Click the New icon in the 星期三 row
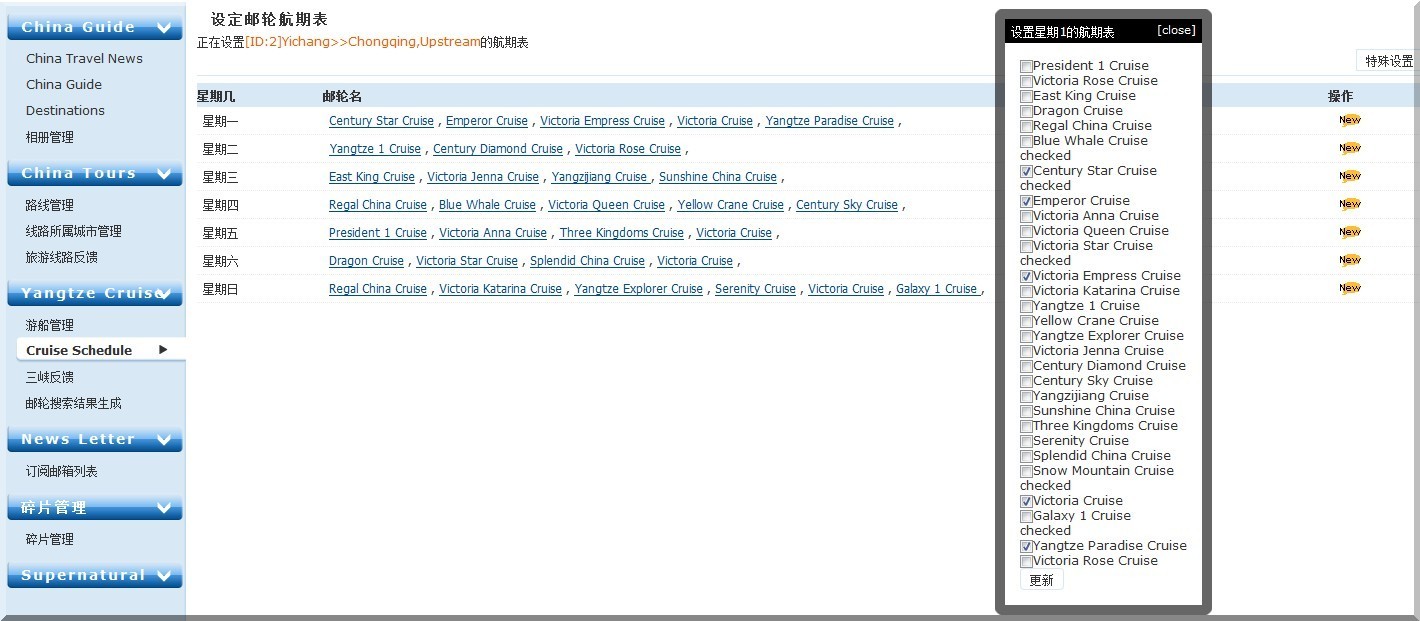1420x621 pixels. tap(1349, 176)
